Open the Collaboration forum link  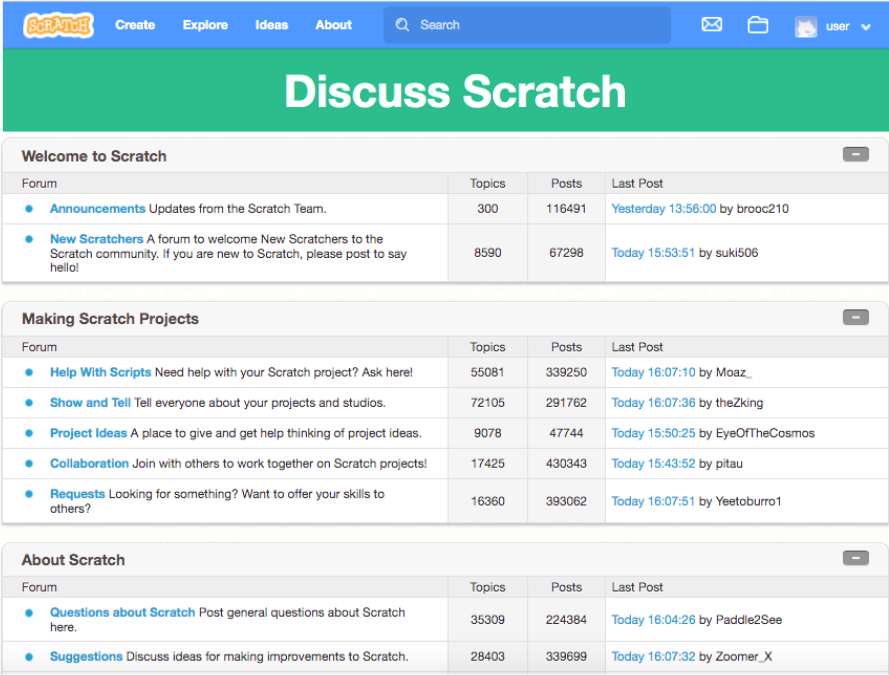[x=89, y=464]
